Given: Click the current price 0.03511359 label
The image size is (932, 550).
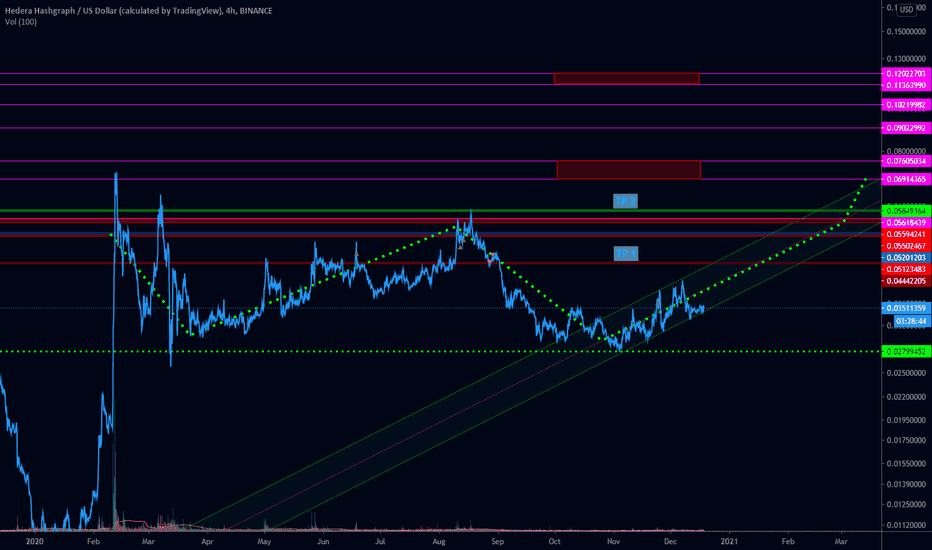Looking at the screenshot, I should [906, 308].
